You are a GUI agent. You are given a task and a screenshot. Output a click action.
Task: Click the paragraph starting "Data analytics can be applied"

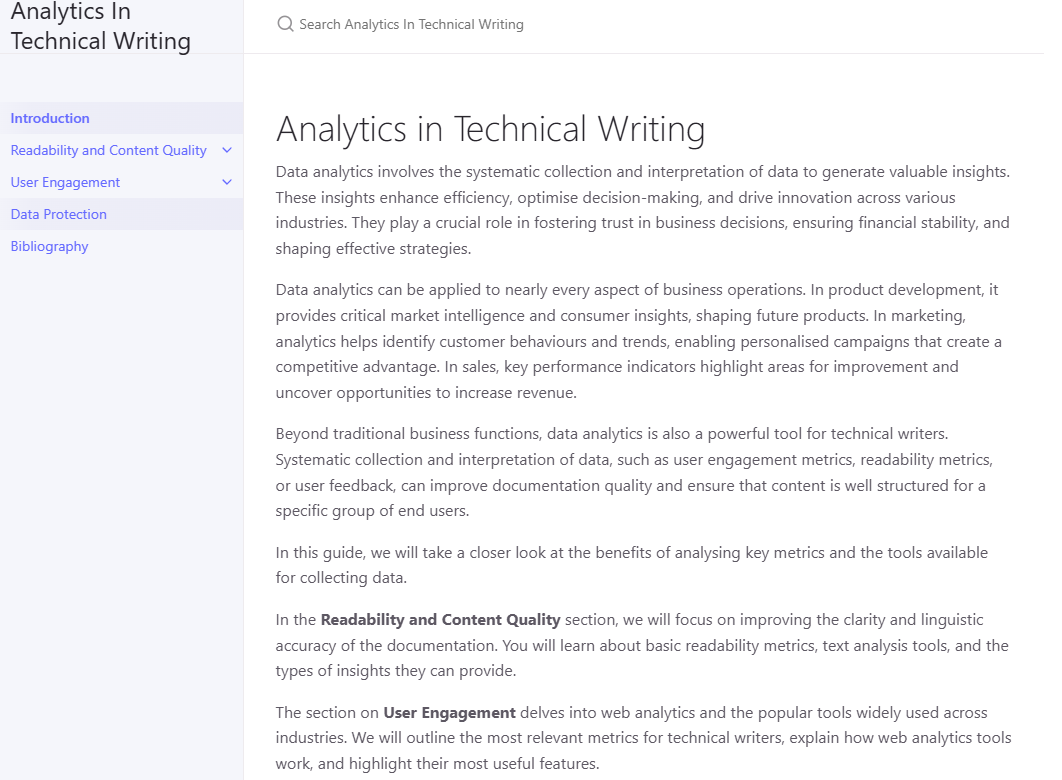[x=639, y=341]
